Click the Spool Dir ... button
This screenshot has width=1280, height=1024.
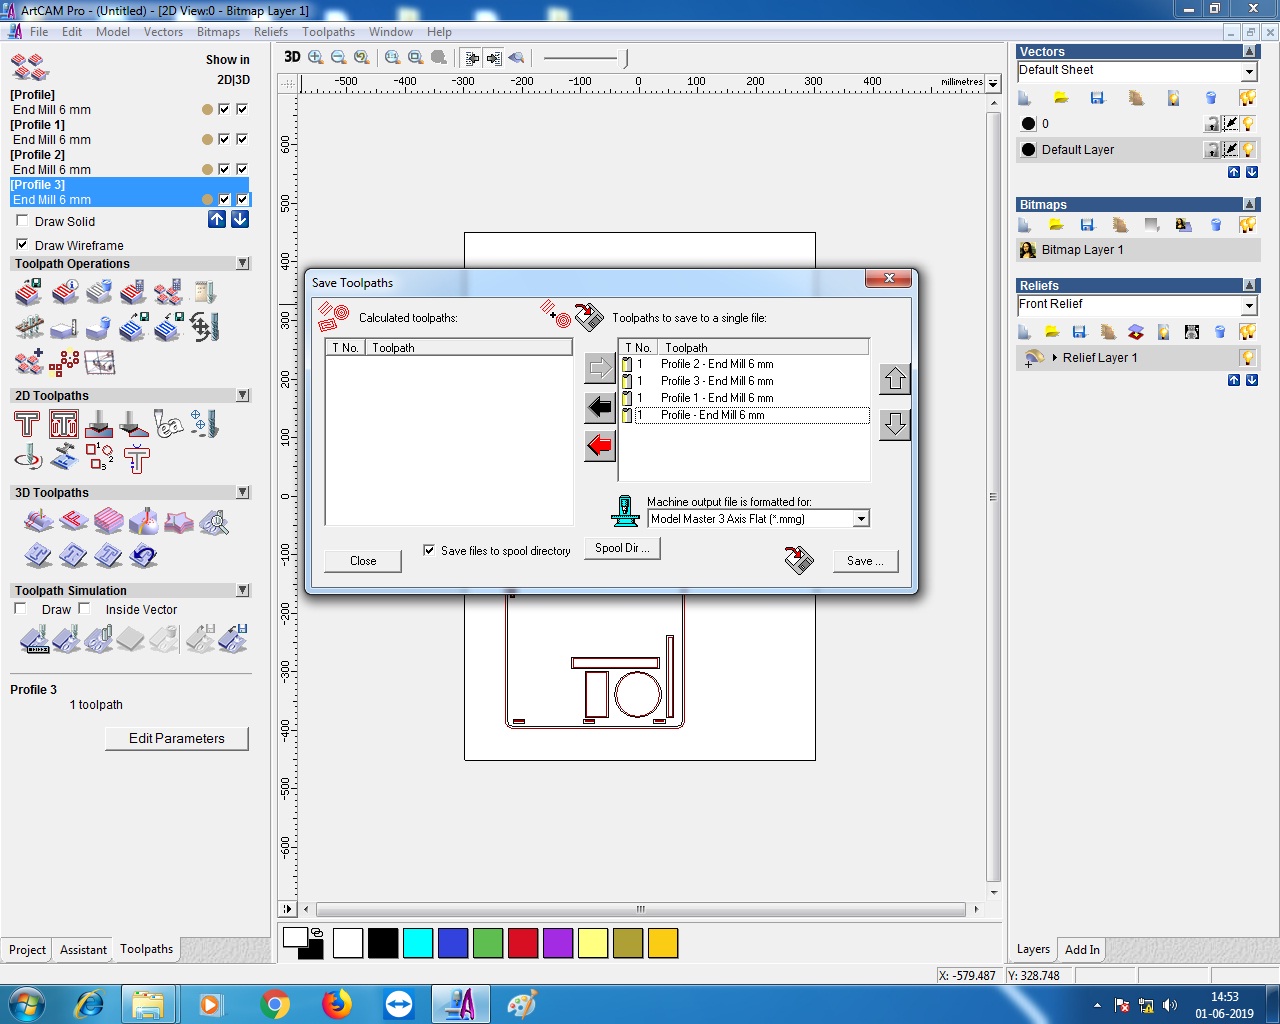pyautogui.click(x=622, y=548)
